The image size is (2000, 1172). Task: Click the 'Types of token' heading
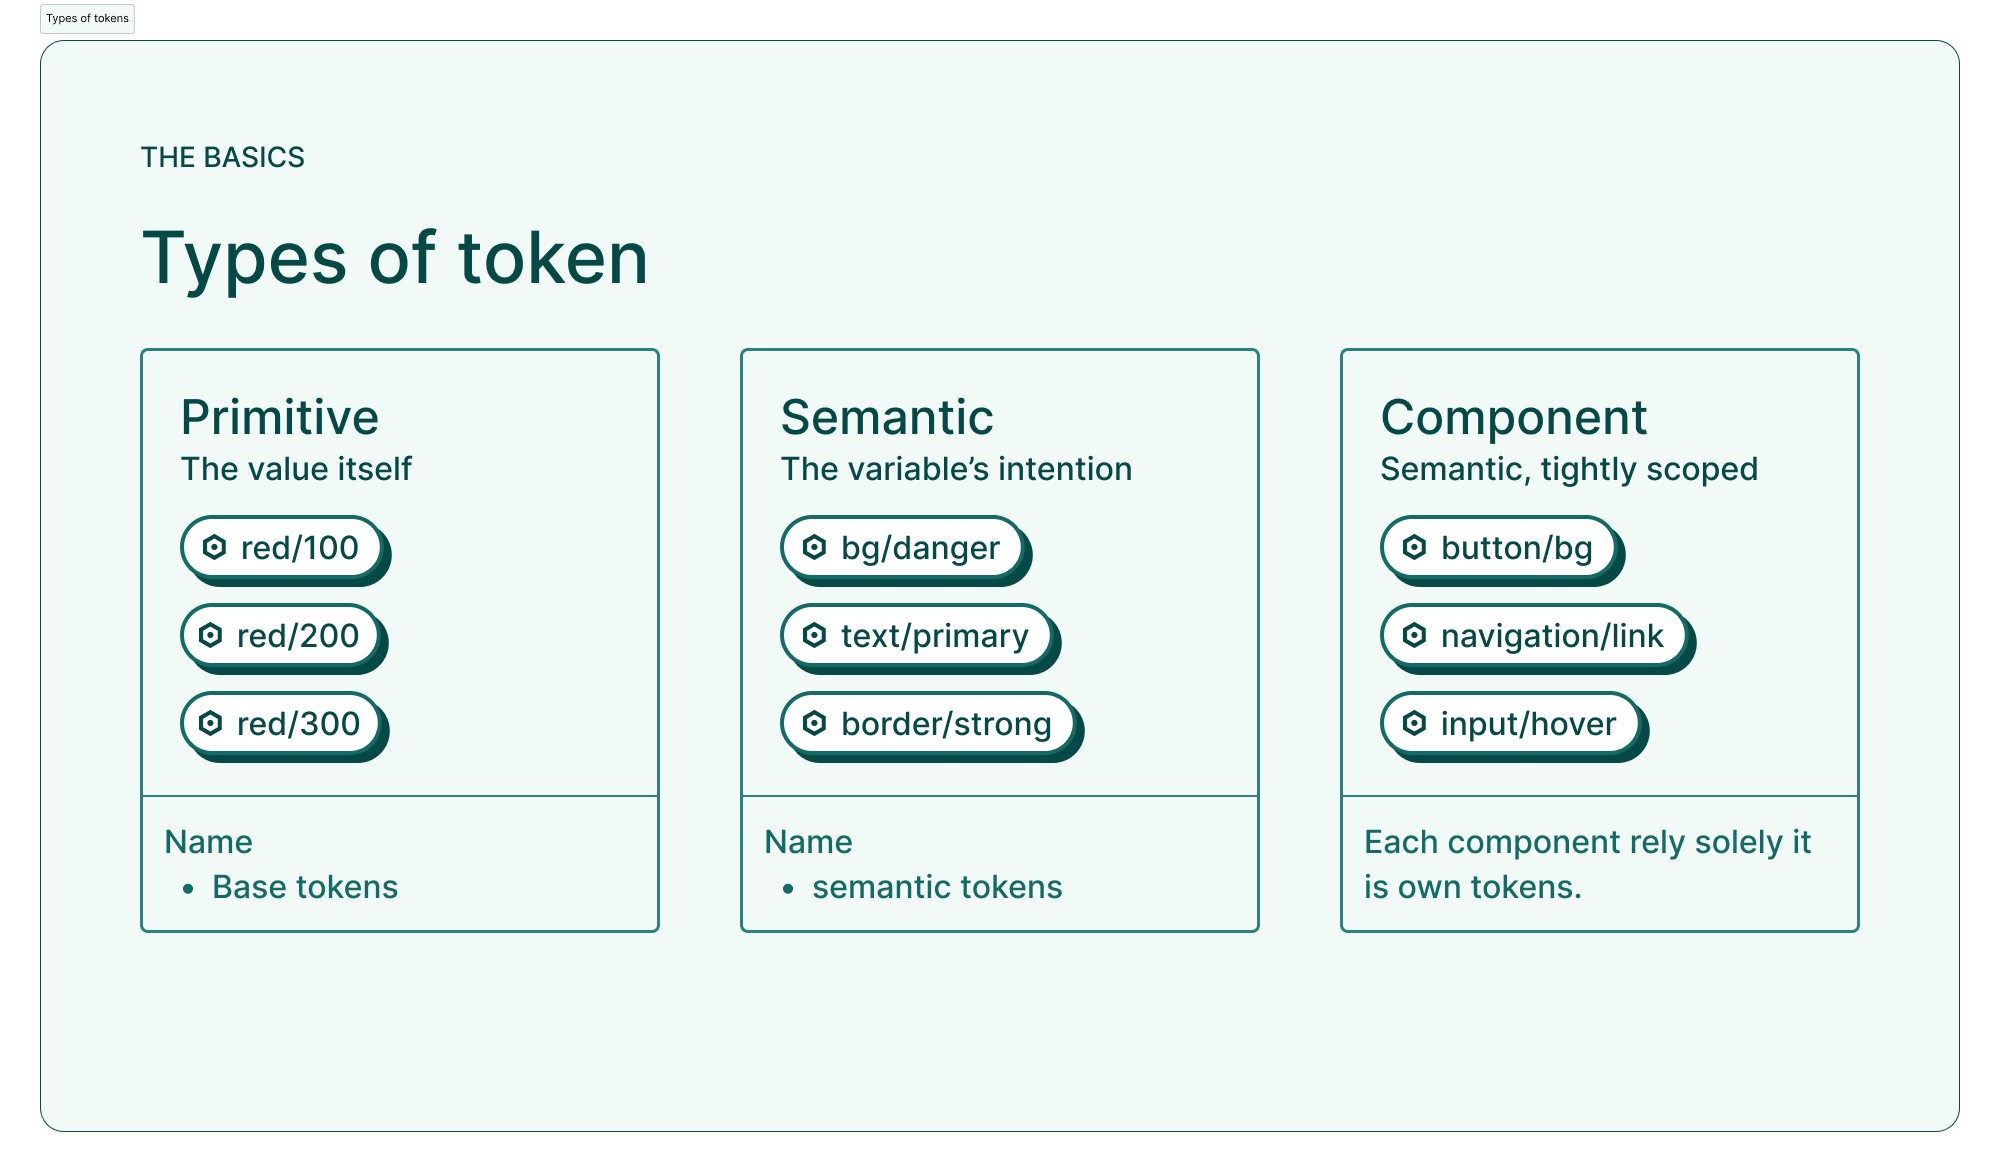(x=395, y=258)
